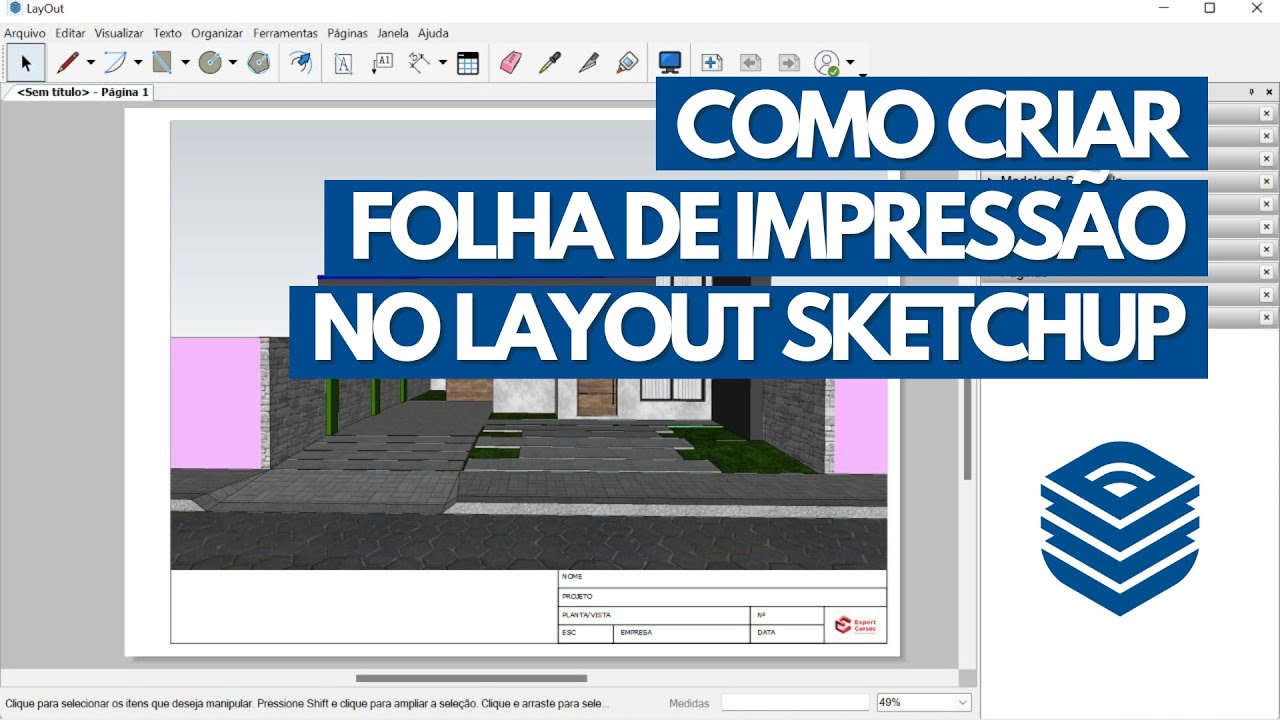Open the Ajuda menu
1280x720 pixels.
tap(433, 33)
